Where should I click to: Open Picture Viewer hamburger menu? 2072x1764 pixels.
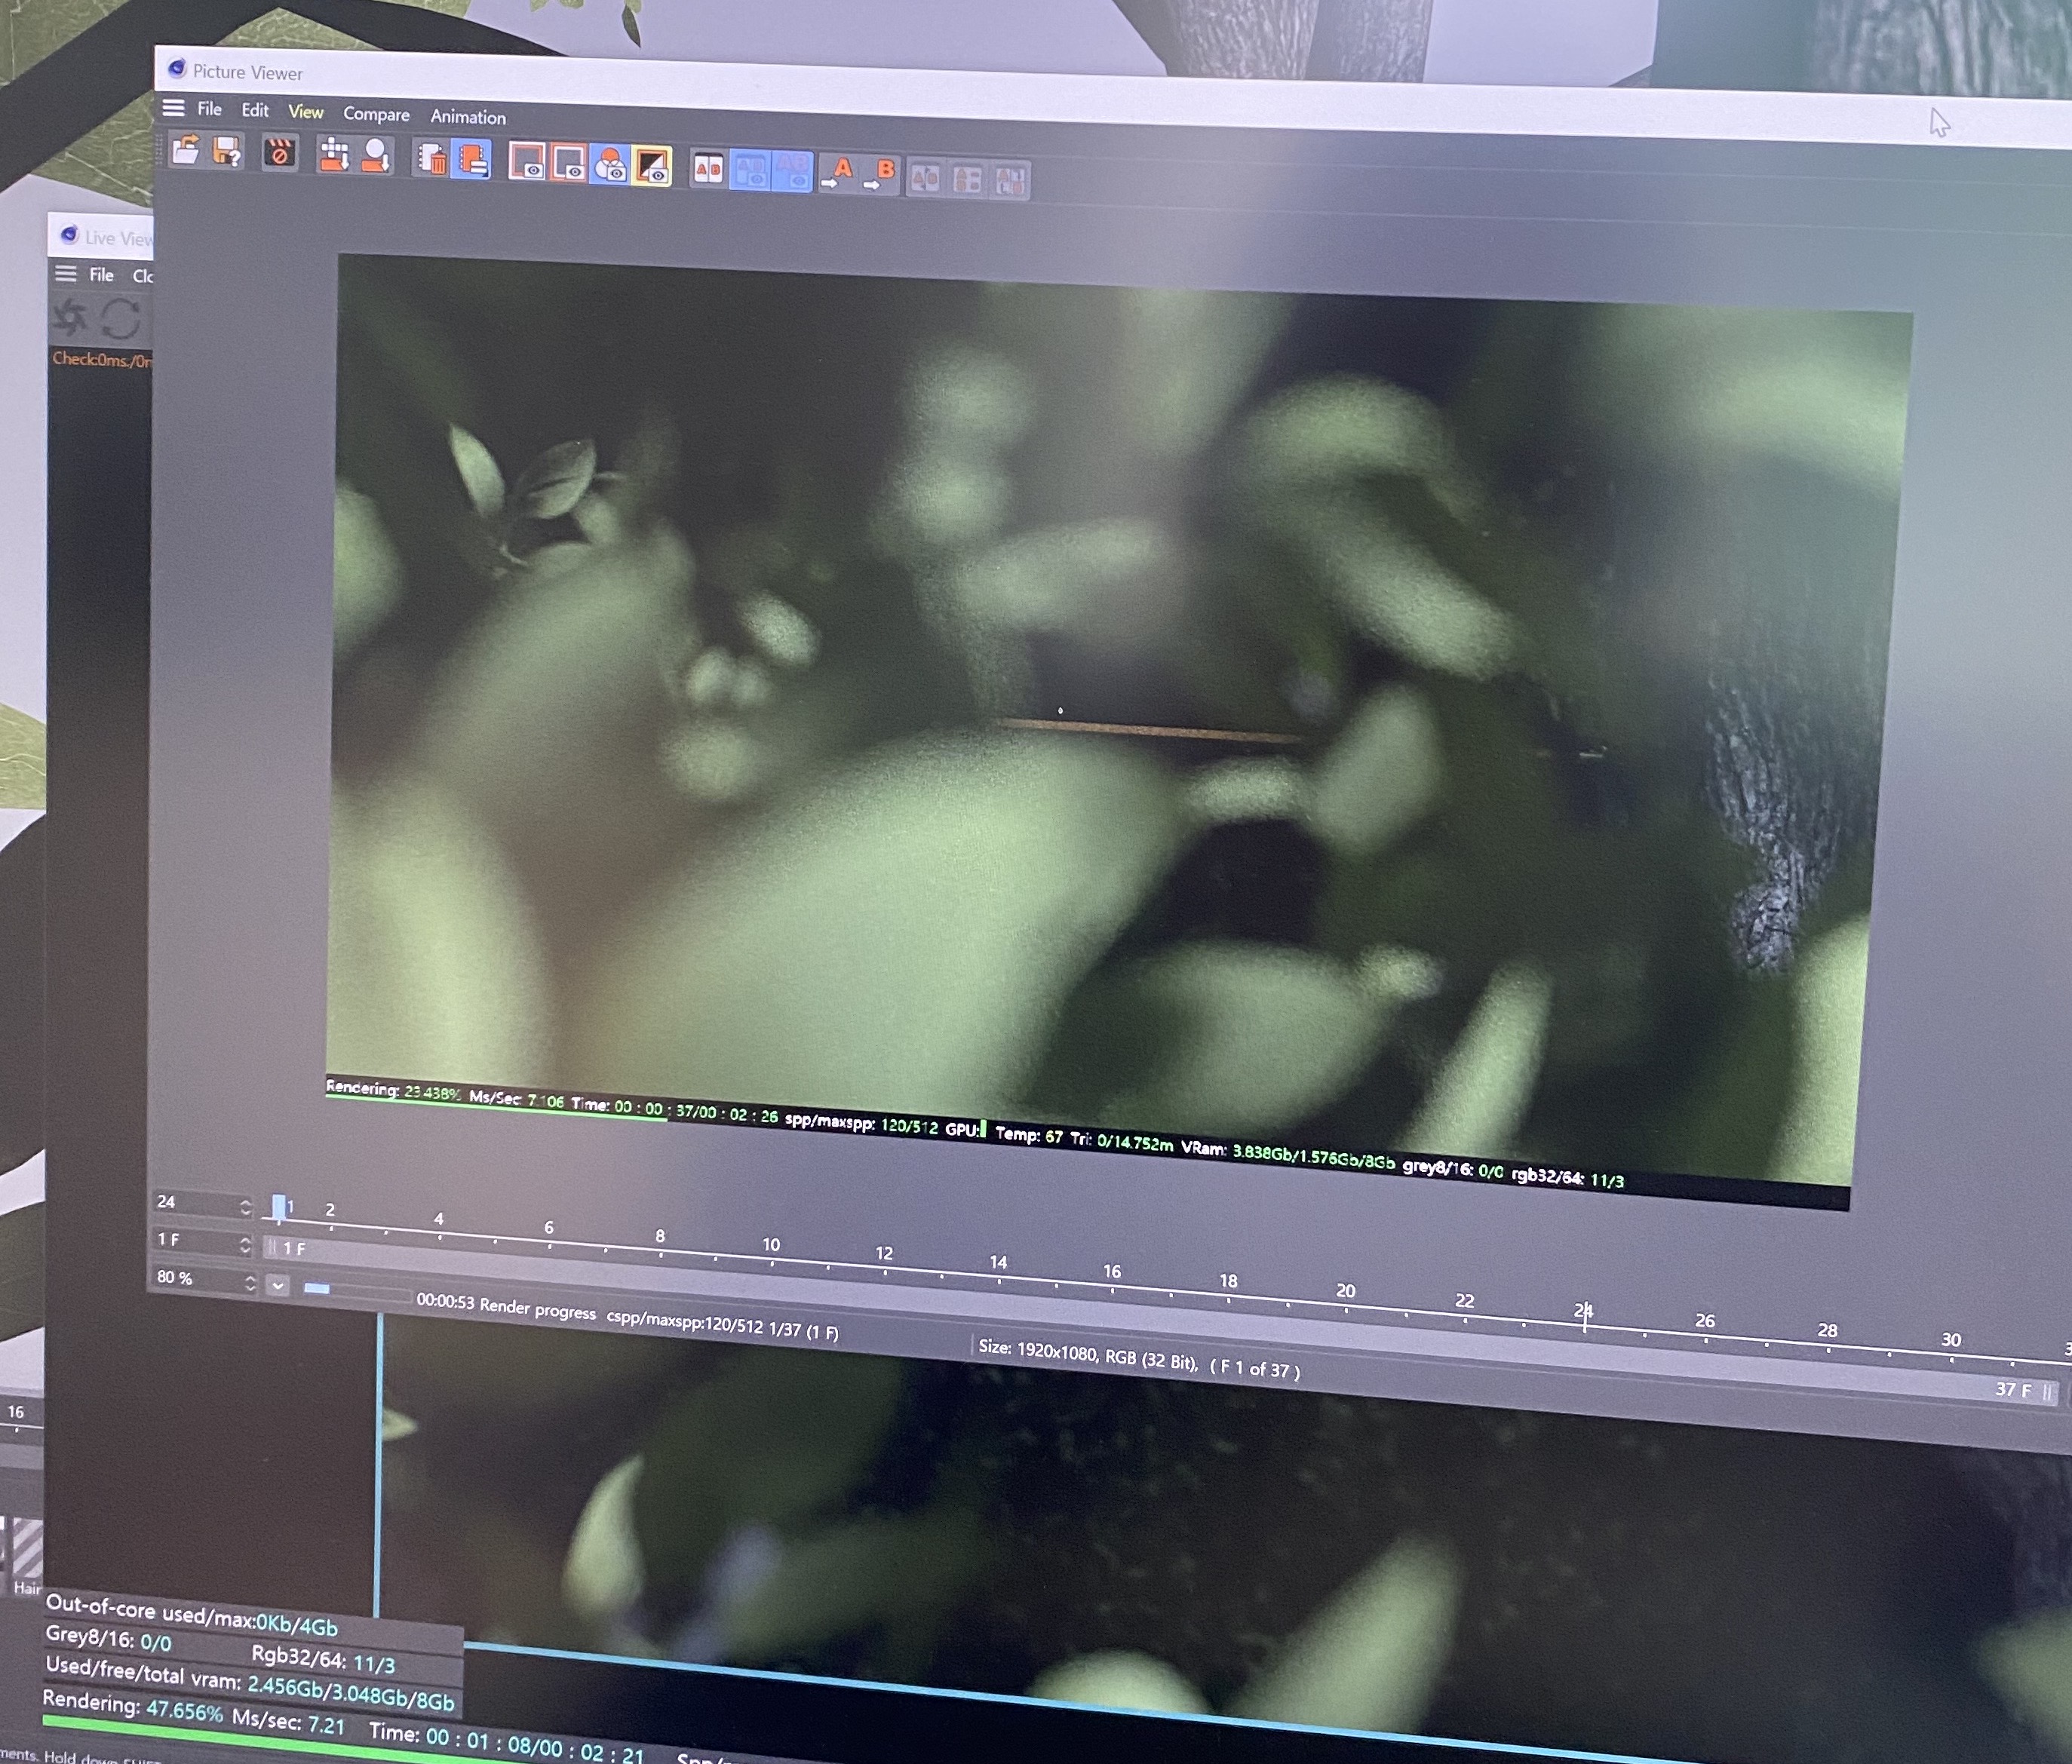click(x=173, y=107)
